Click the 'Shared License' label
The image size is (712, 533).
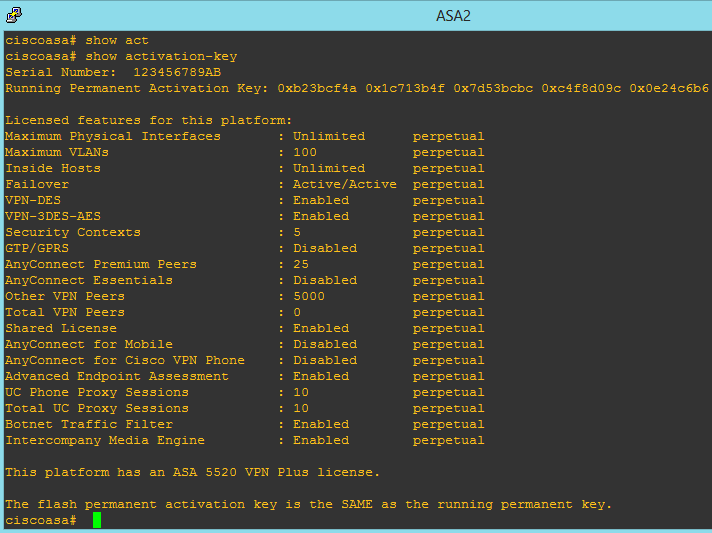tap(61, 328)
